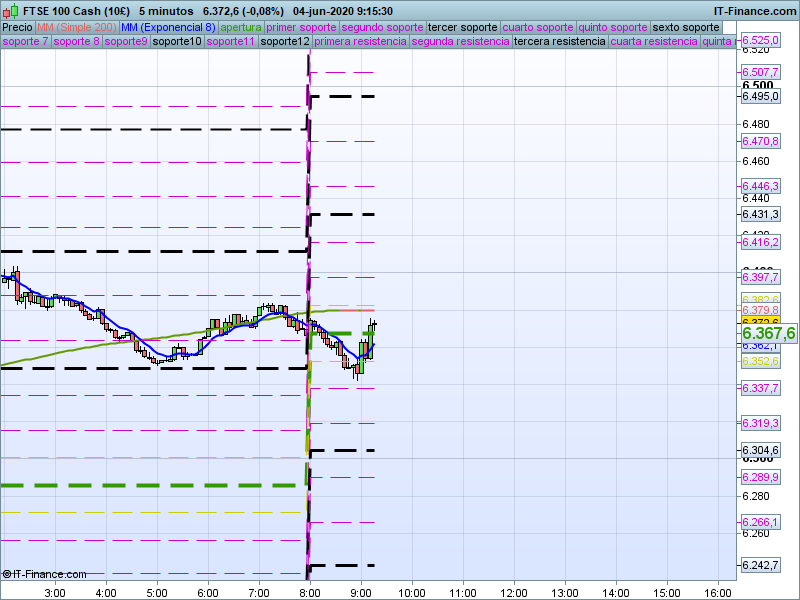Select the tercer soporte legend item
Screen dimensions: 800x600
tap(462, 27)
